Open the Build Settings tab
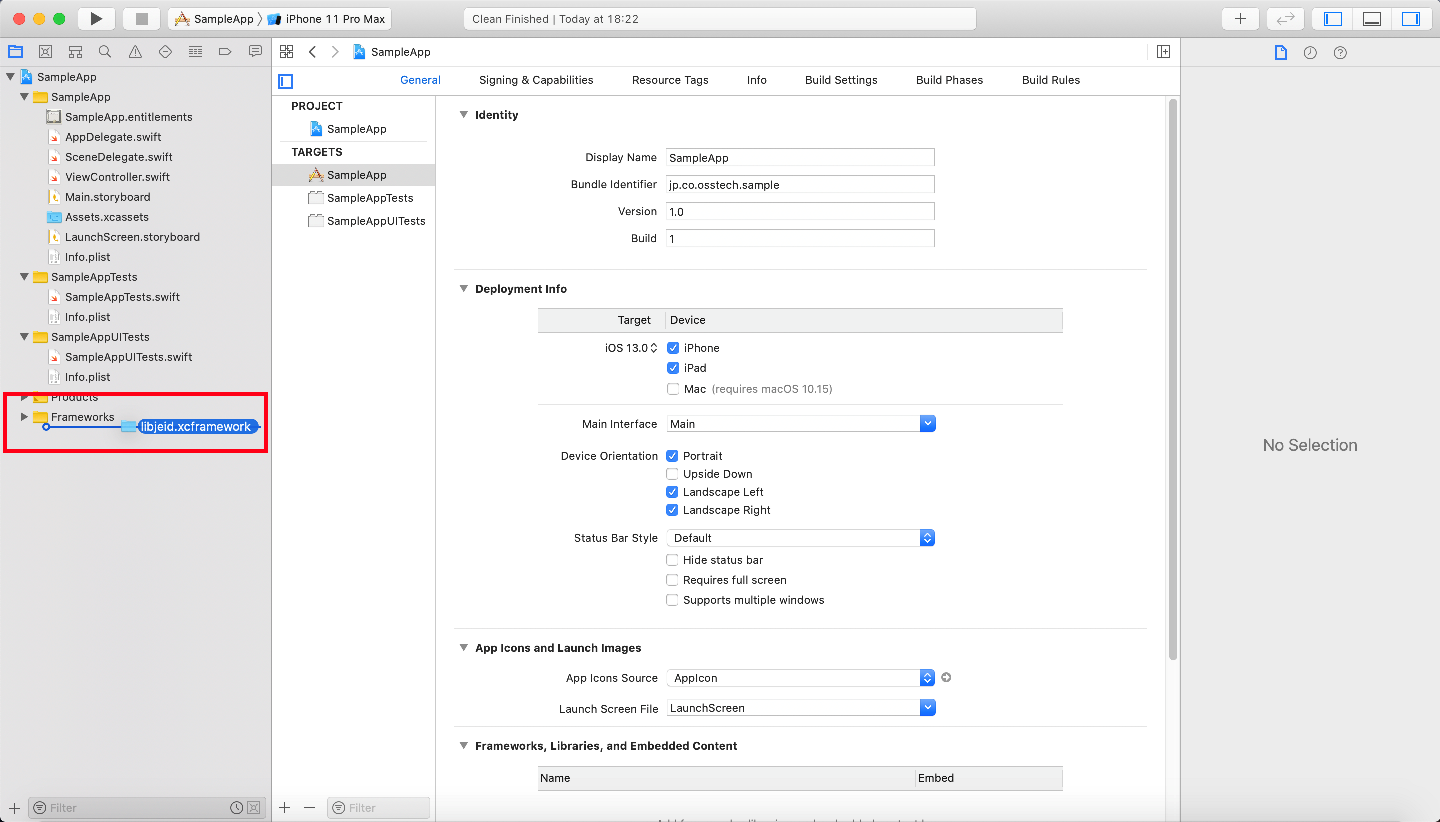Image resolution: width=1440 pixels, height=822 pixels. 841,80
